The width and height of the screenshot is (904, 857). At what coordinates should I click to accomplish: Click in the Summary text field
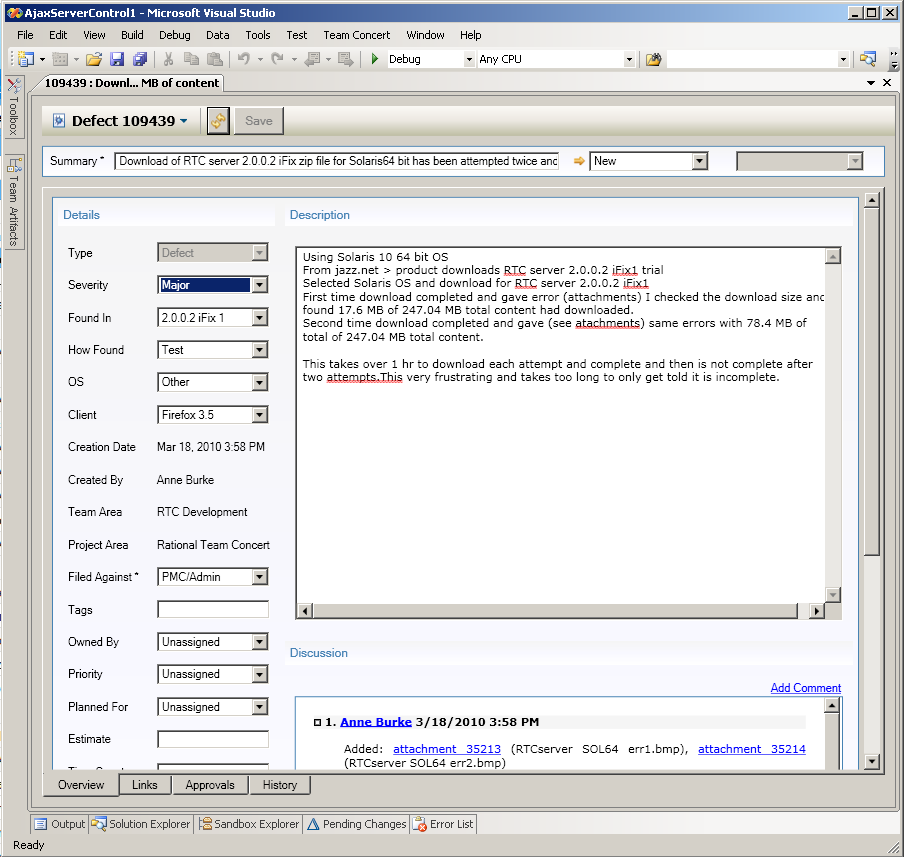tap(337, 161)
